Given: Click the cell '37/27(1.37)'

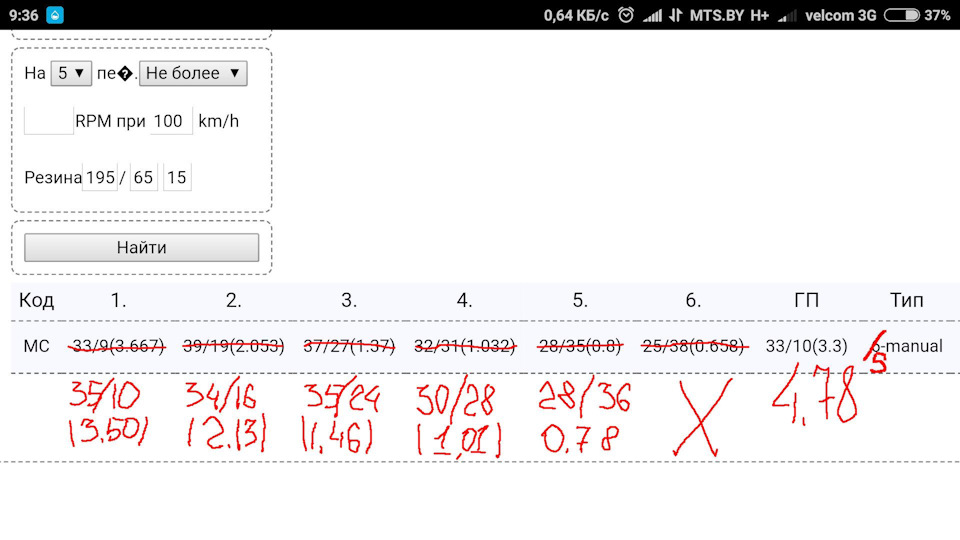Looking at the screenshot, I should (349, 347).
